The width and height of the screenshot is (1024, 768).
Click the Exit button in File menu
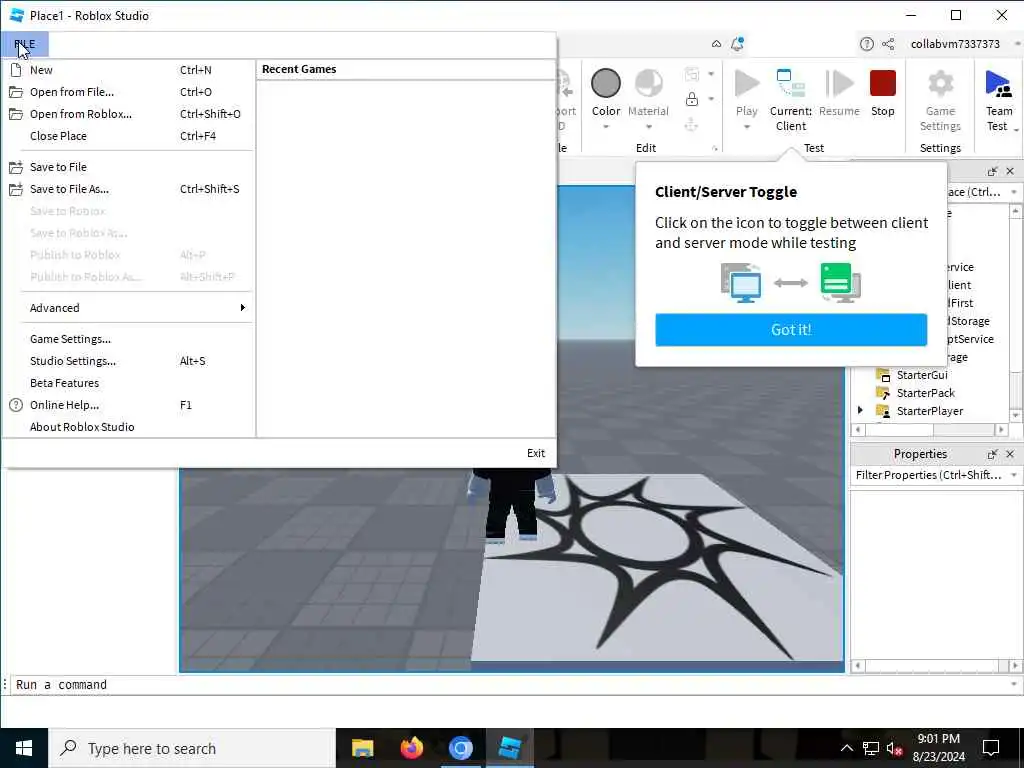[536, 453]
